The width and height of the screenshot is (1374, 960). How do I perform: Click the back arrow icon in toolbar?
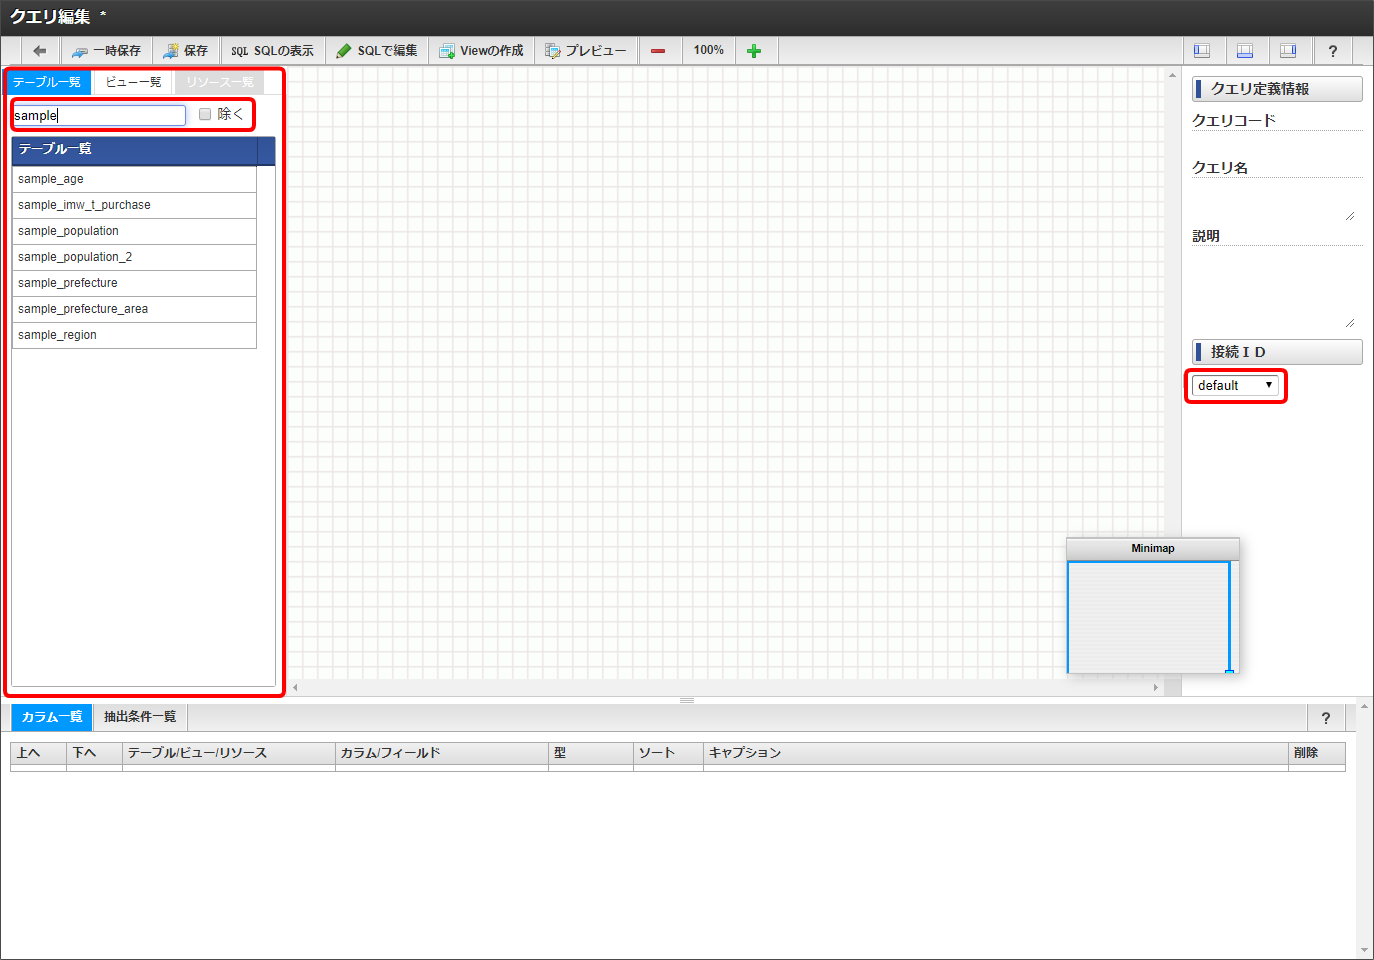tap(40, 51)
